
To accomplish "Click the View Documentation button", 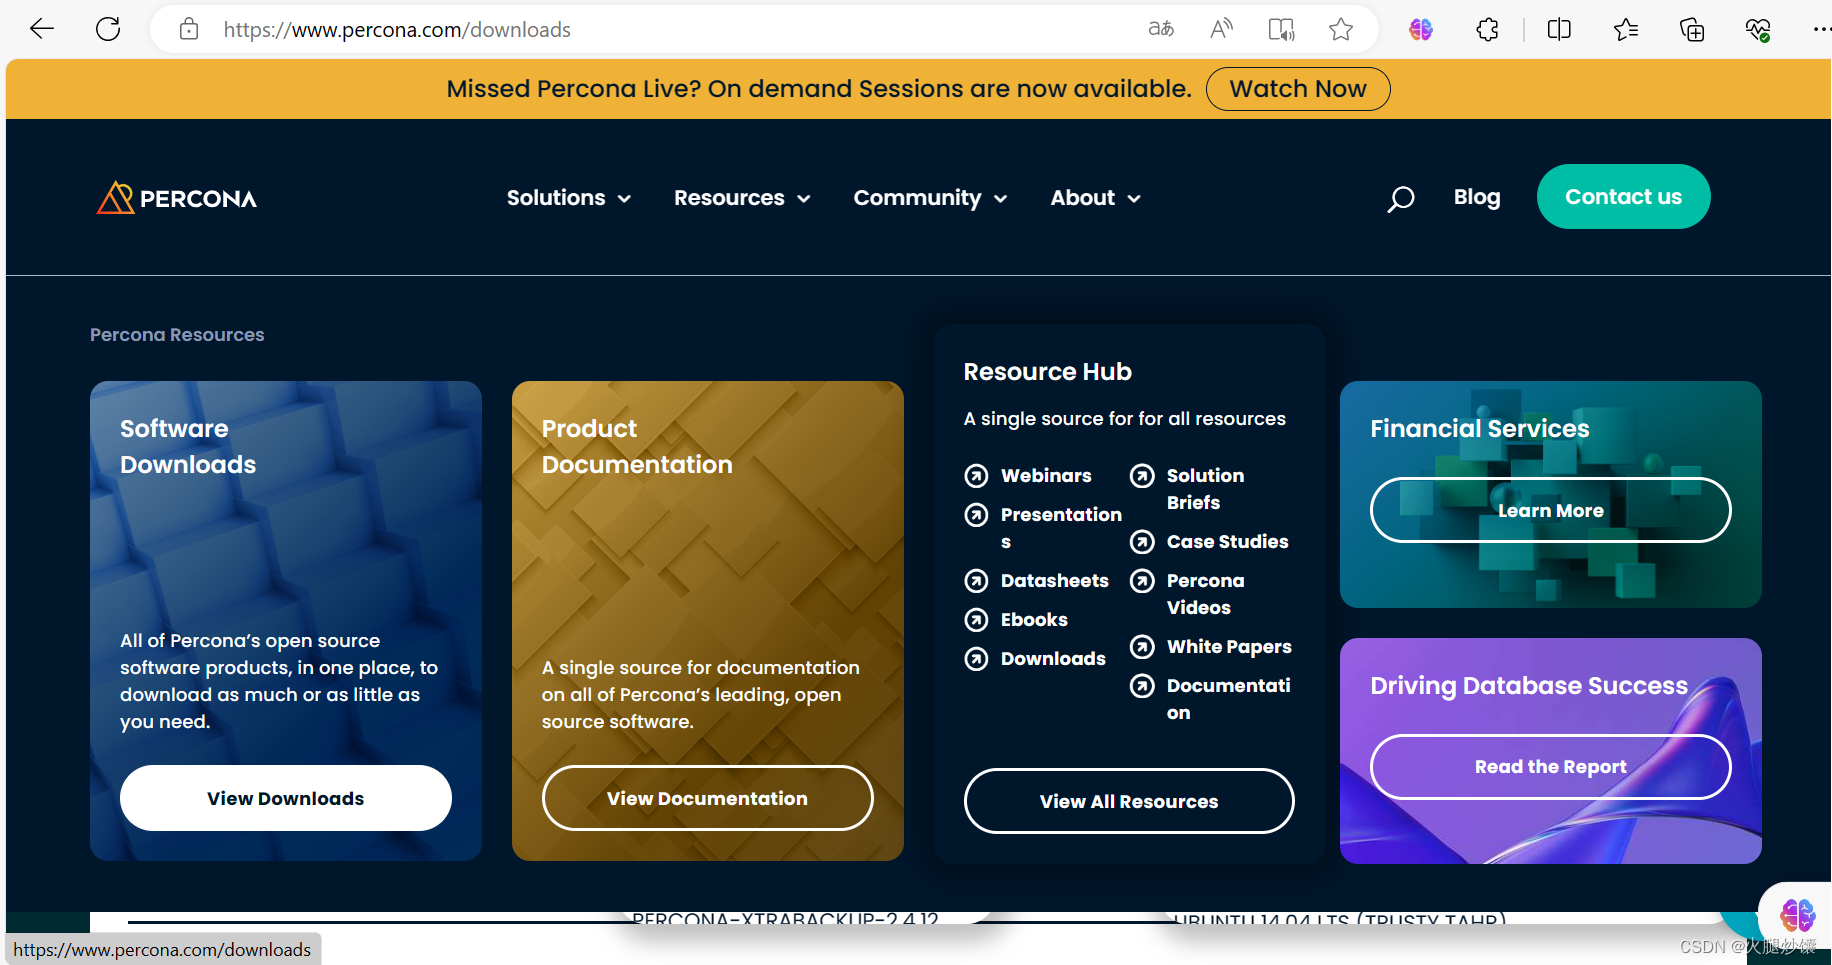I will [x=708, y=798].
